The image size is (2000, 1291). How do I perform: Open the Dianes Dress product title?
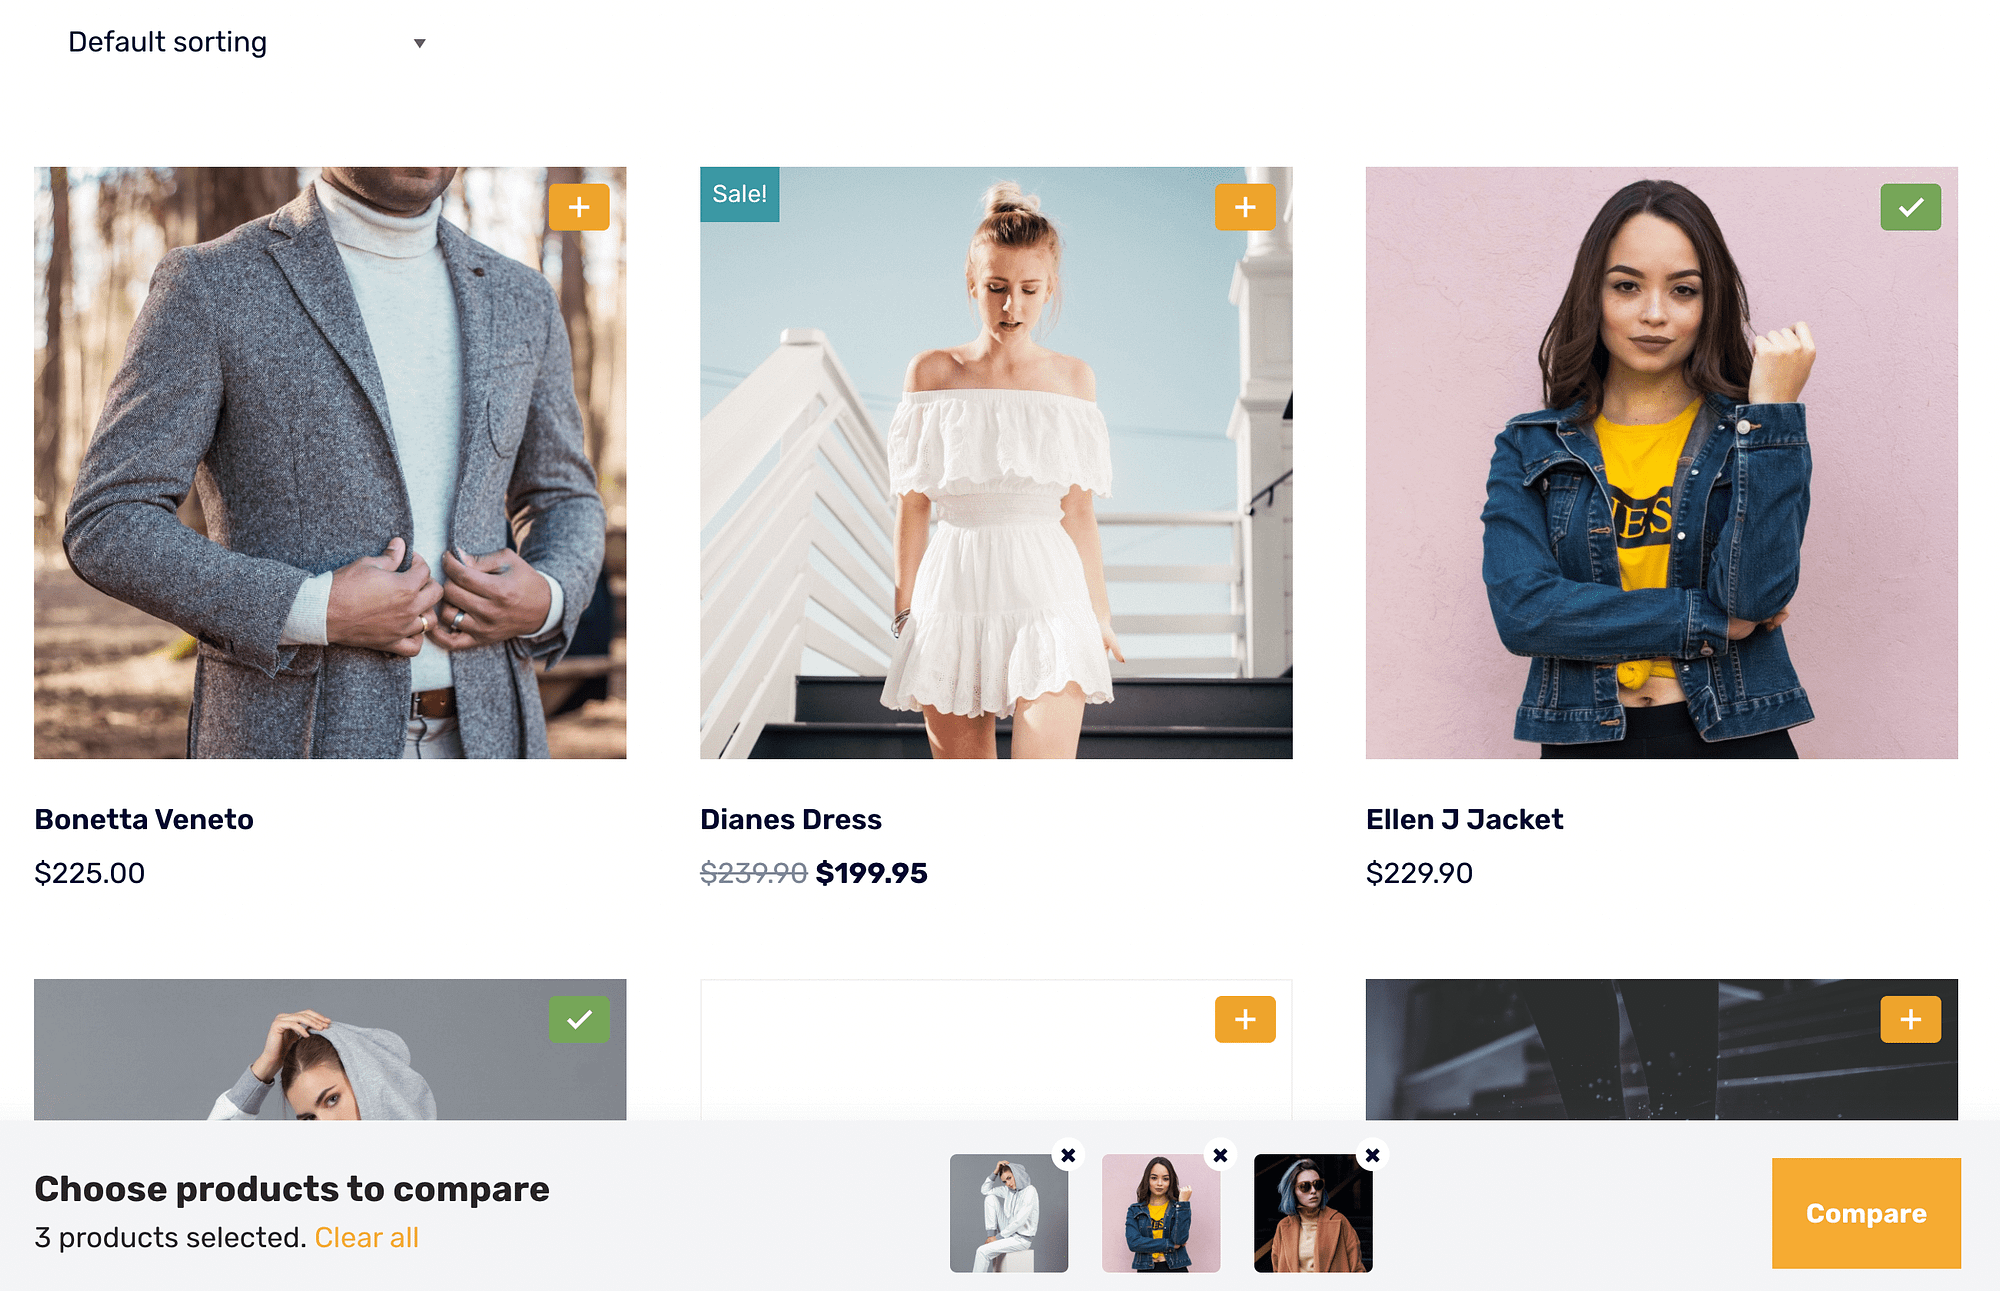coord(791,819)
